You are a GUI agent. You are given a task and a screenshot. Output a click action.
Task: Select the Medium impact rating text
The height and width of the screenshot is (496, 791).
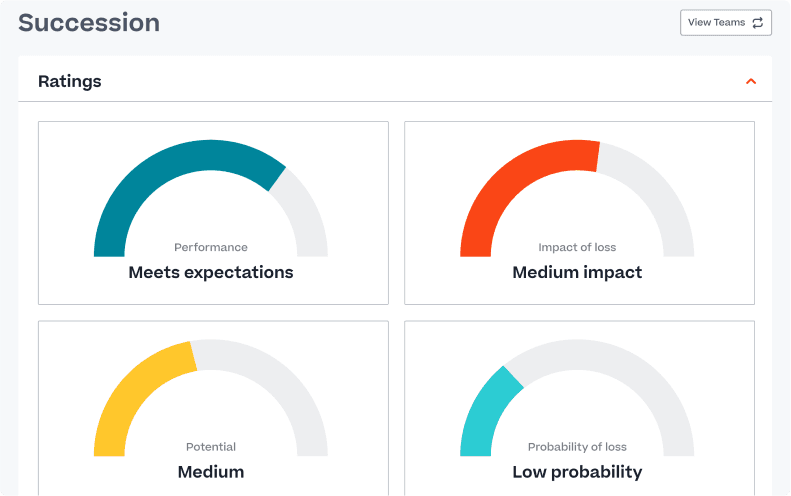[577, 272]
